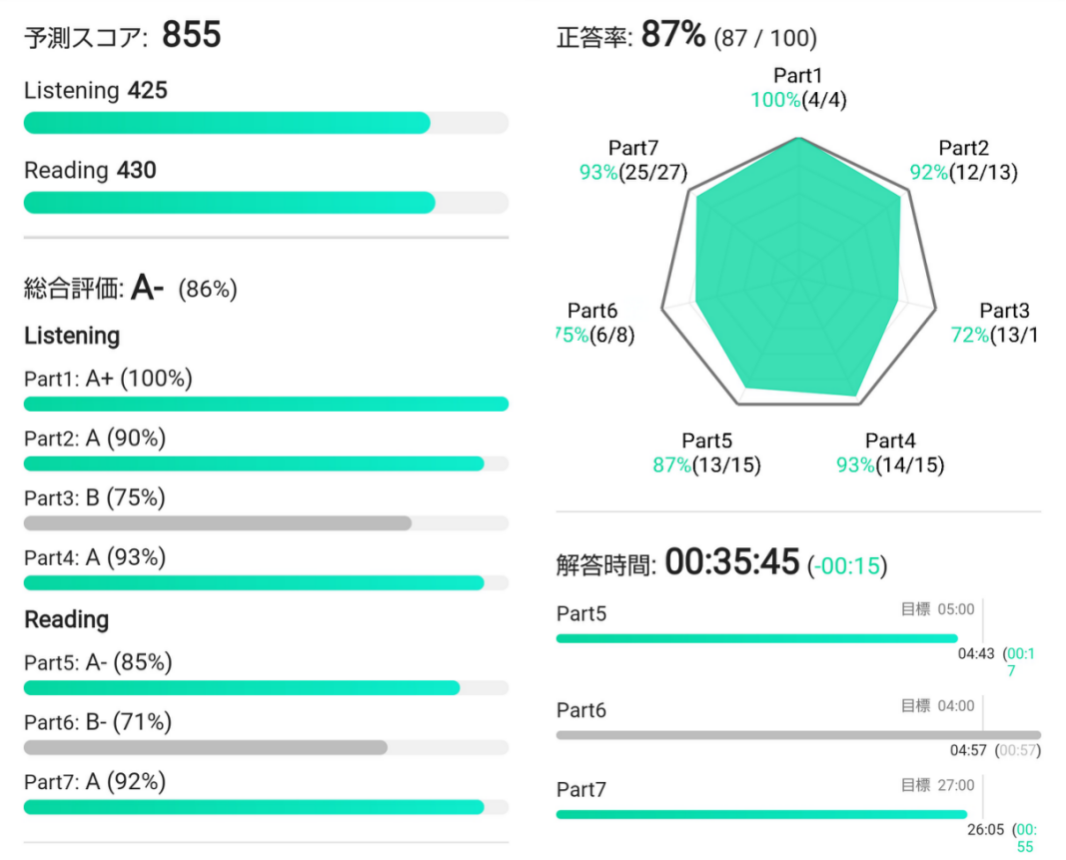
Task: Click the gray Part6 answer time bar
Action: point(797,735)
